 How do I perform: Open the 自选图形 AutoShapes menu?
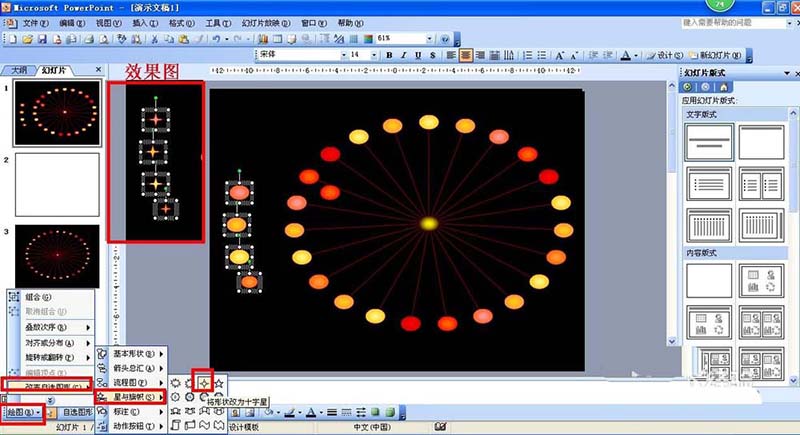[x=77, y=412]
